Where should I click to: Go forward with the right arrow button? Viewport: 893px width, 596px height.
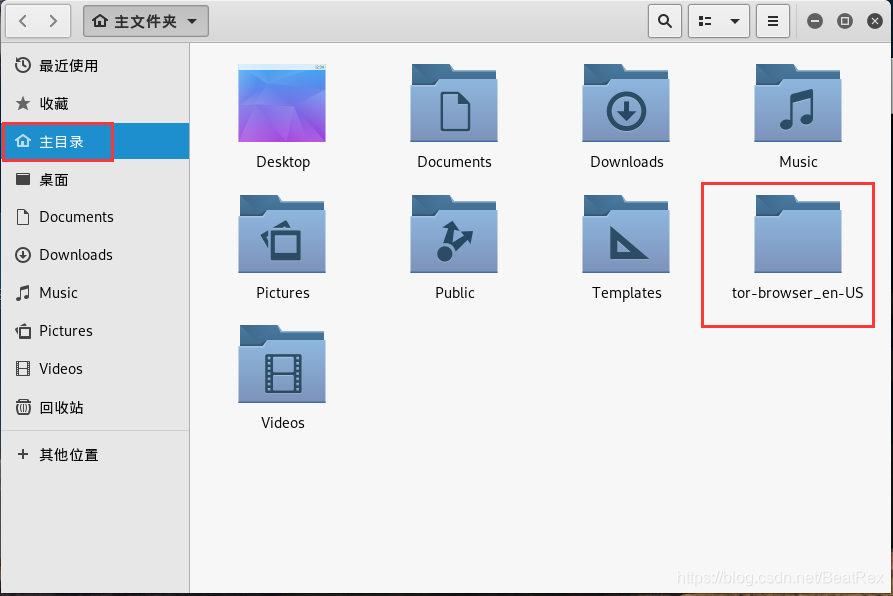click(54, 21)
